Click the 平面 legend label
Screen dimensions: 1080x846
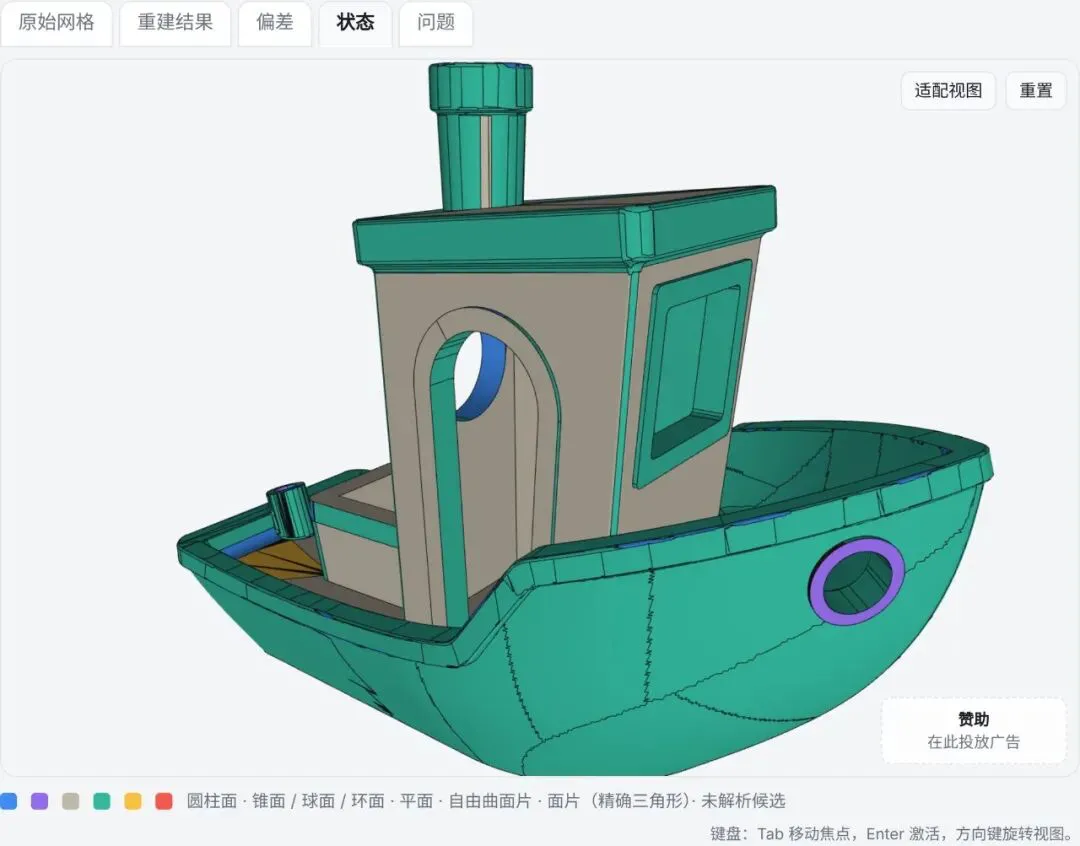416,801
